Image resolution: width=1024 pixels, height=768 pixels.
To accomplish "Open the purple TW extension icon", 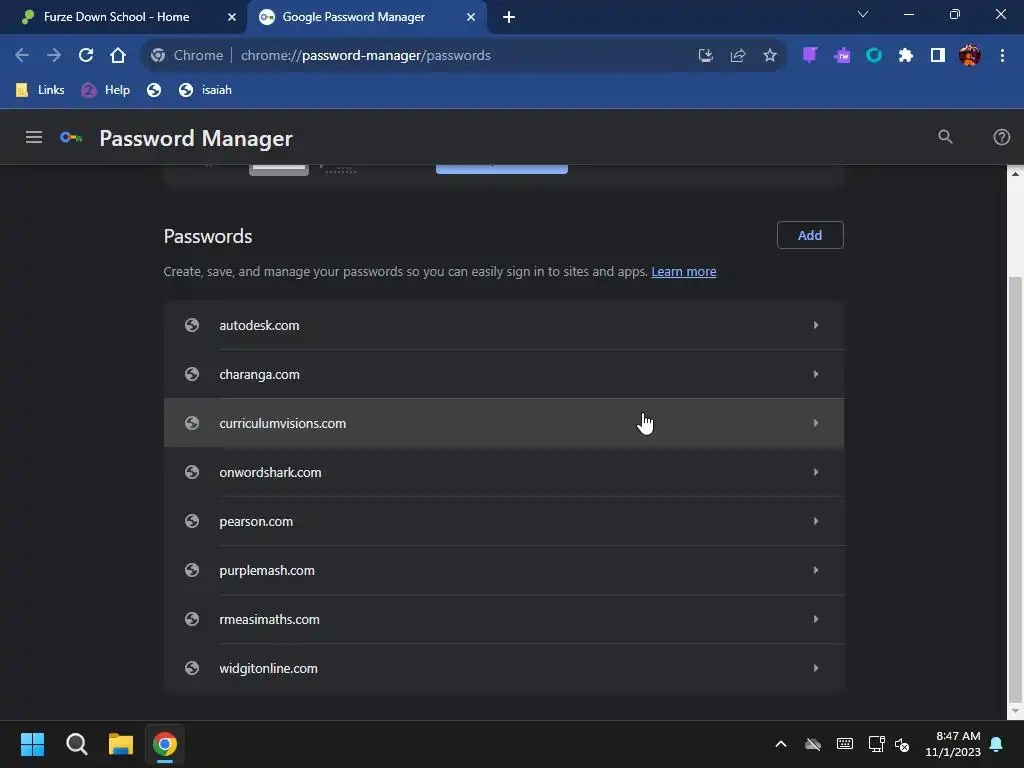I will pos(842,56).
